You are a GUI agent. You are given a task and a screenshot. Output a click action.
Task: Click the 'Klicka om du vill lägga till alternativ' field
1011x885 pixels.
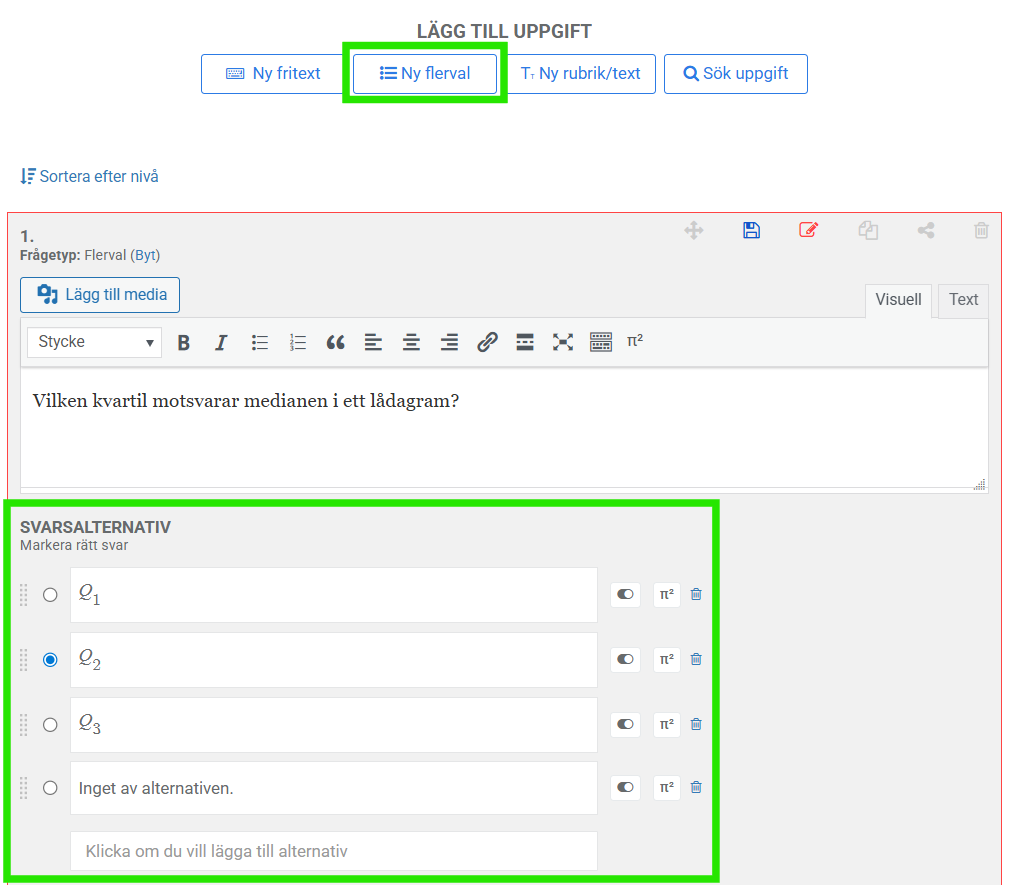coord(333,852)
